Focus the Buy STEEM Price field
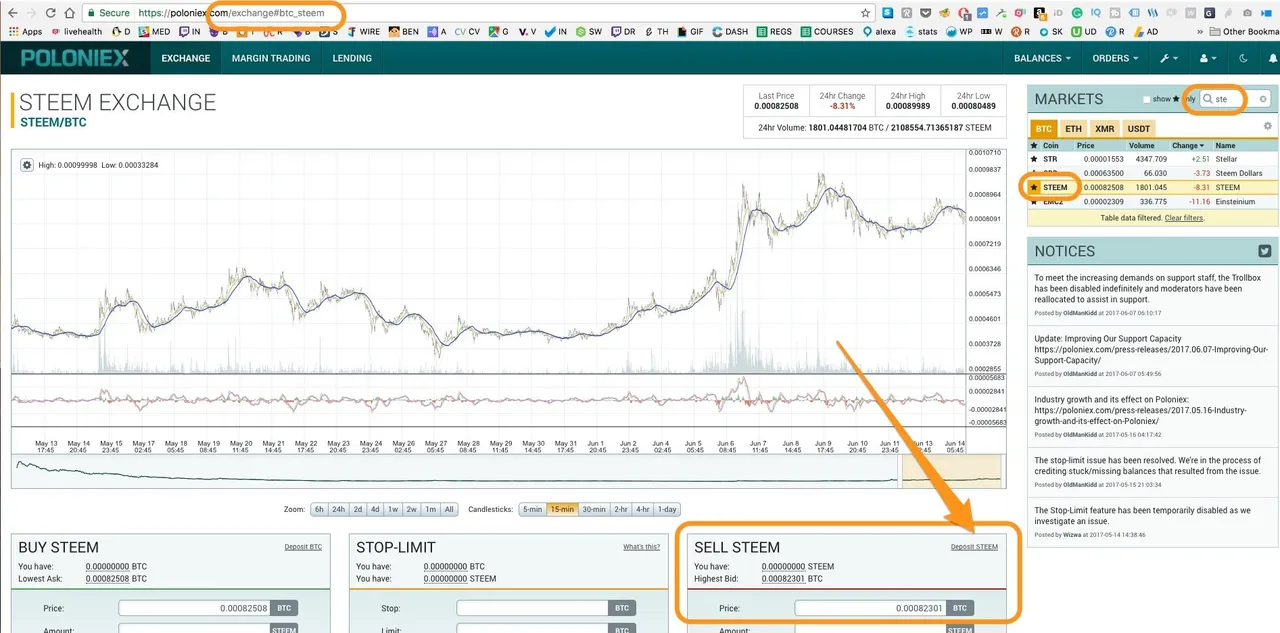 point(195,608)
